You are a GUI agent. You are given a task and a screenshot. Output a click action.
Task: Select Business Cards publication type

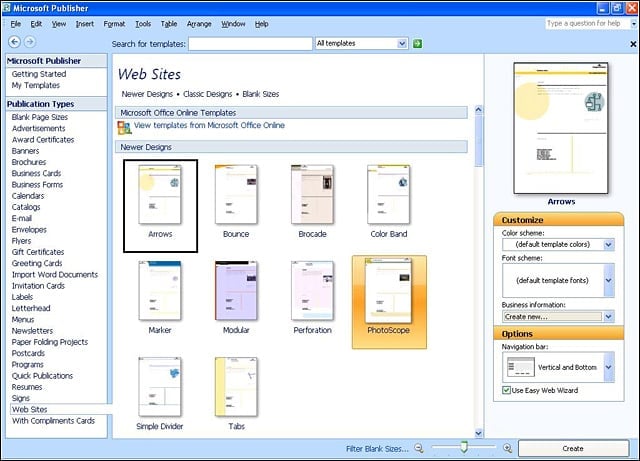pyautogui.click(x=36, y=174)
